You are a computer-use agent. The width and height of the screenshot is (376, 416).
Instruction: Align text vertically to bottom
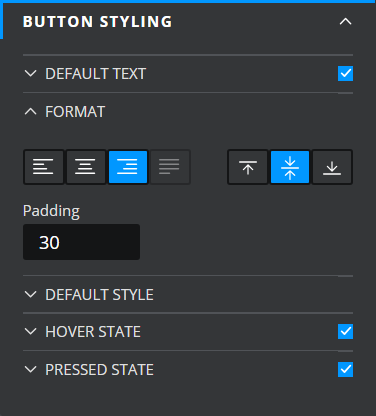pos(332,167)
